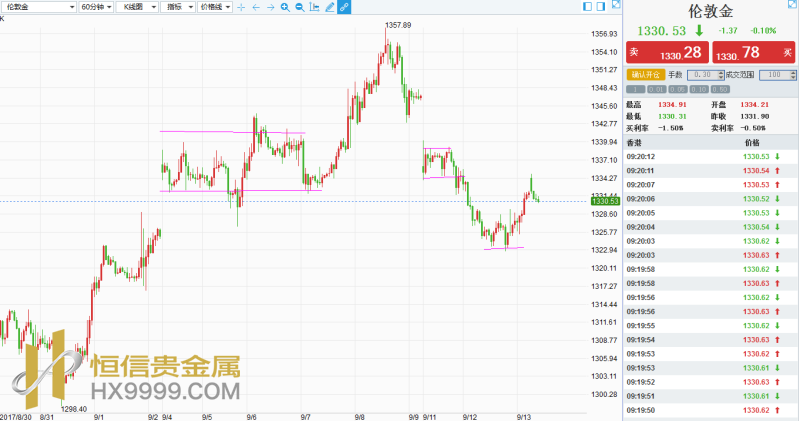This screenshot has height=421, width=800.
Task: Click the crosshair cursor tool icon
Action: [241, 7]
